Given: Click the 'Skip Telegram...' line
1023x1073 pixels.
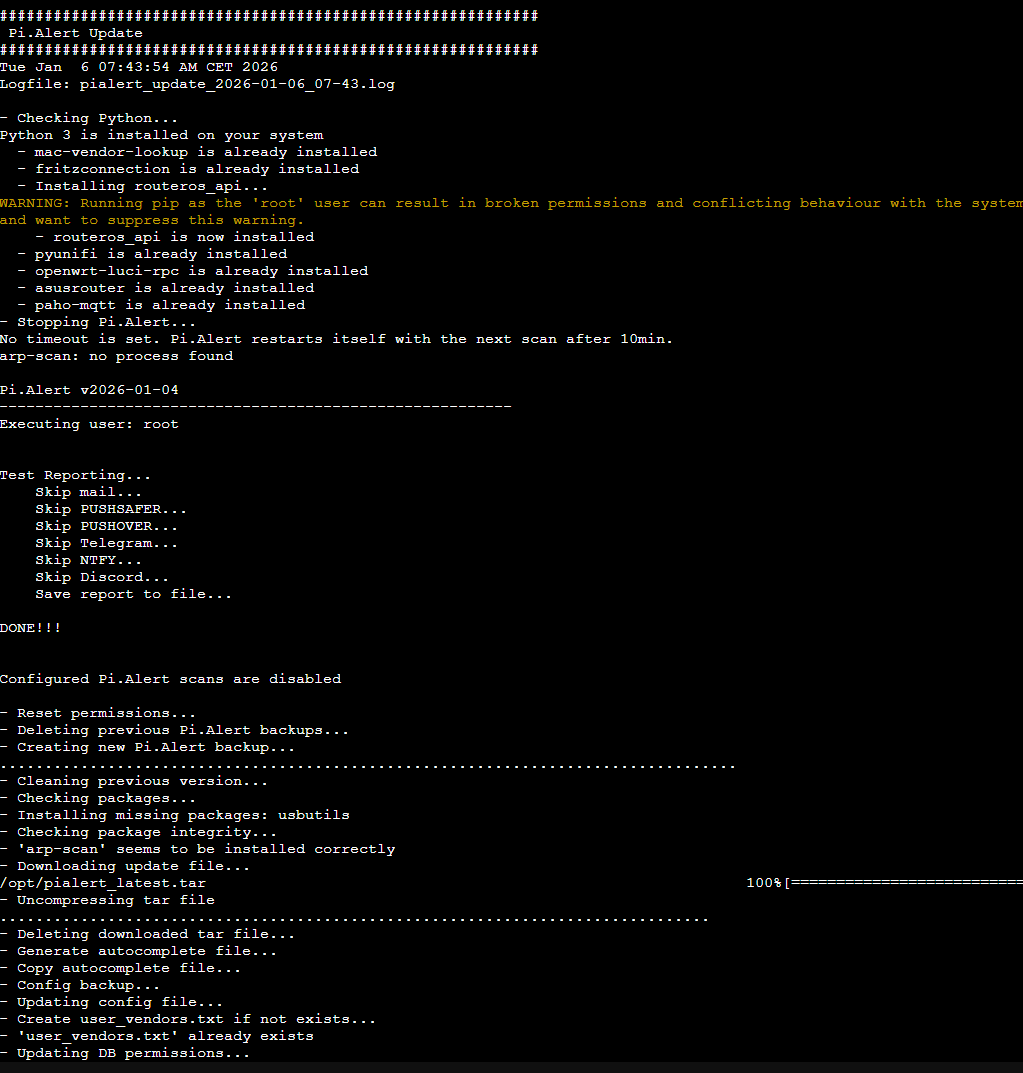Looking at the screenshot, I should tap(106, 543).
